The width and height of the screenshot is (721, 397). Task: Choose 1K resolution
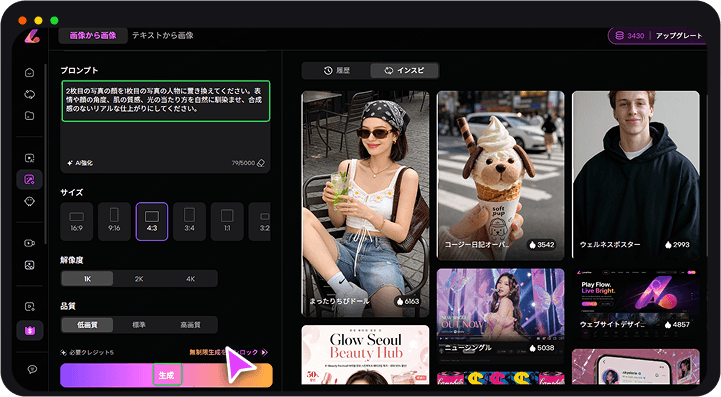point(87,279)
